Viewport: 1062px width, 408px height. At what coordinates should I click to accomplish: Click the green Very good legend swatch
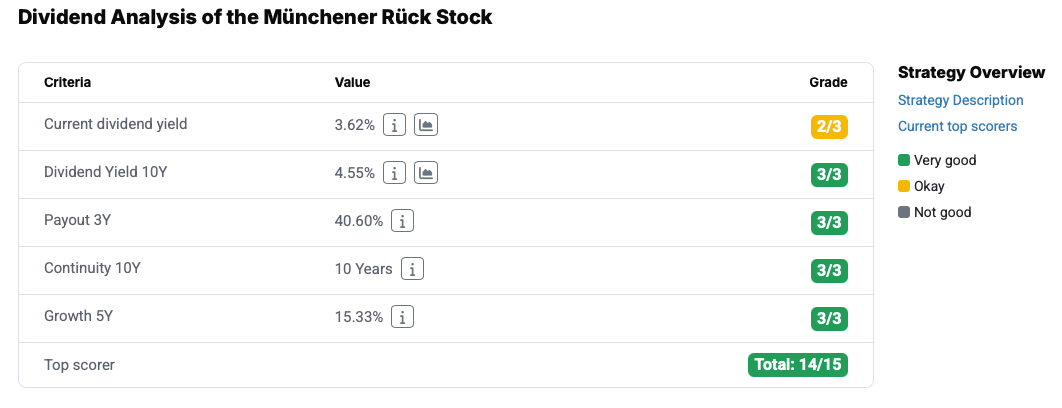click(904, 160)
